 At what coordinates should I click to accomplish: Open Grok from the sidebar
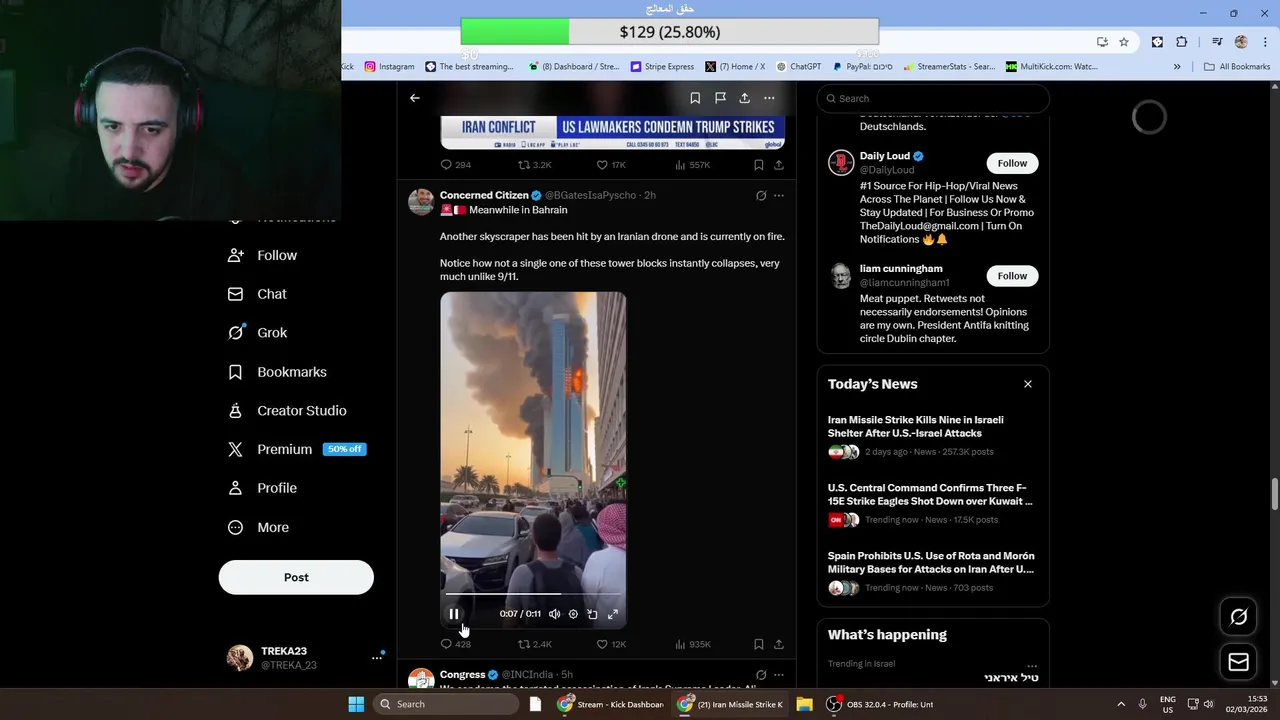tap(257, 333)
